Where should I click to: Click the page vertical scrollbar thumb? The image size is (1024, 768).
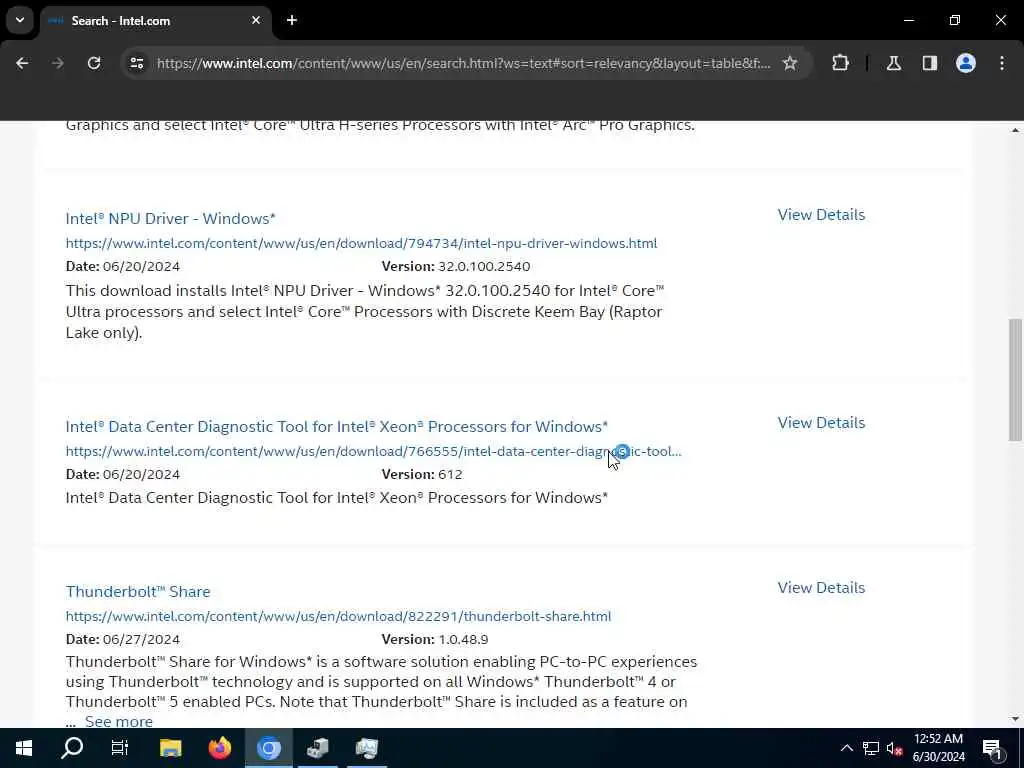coord(1015,380)
